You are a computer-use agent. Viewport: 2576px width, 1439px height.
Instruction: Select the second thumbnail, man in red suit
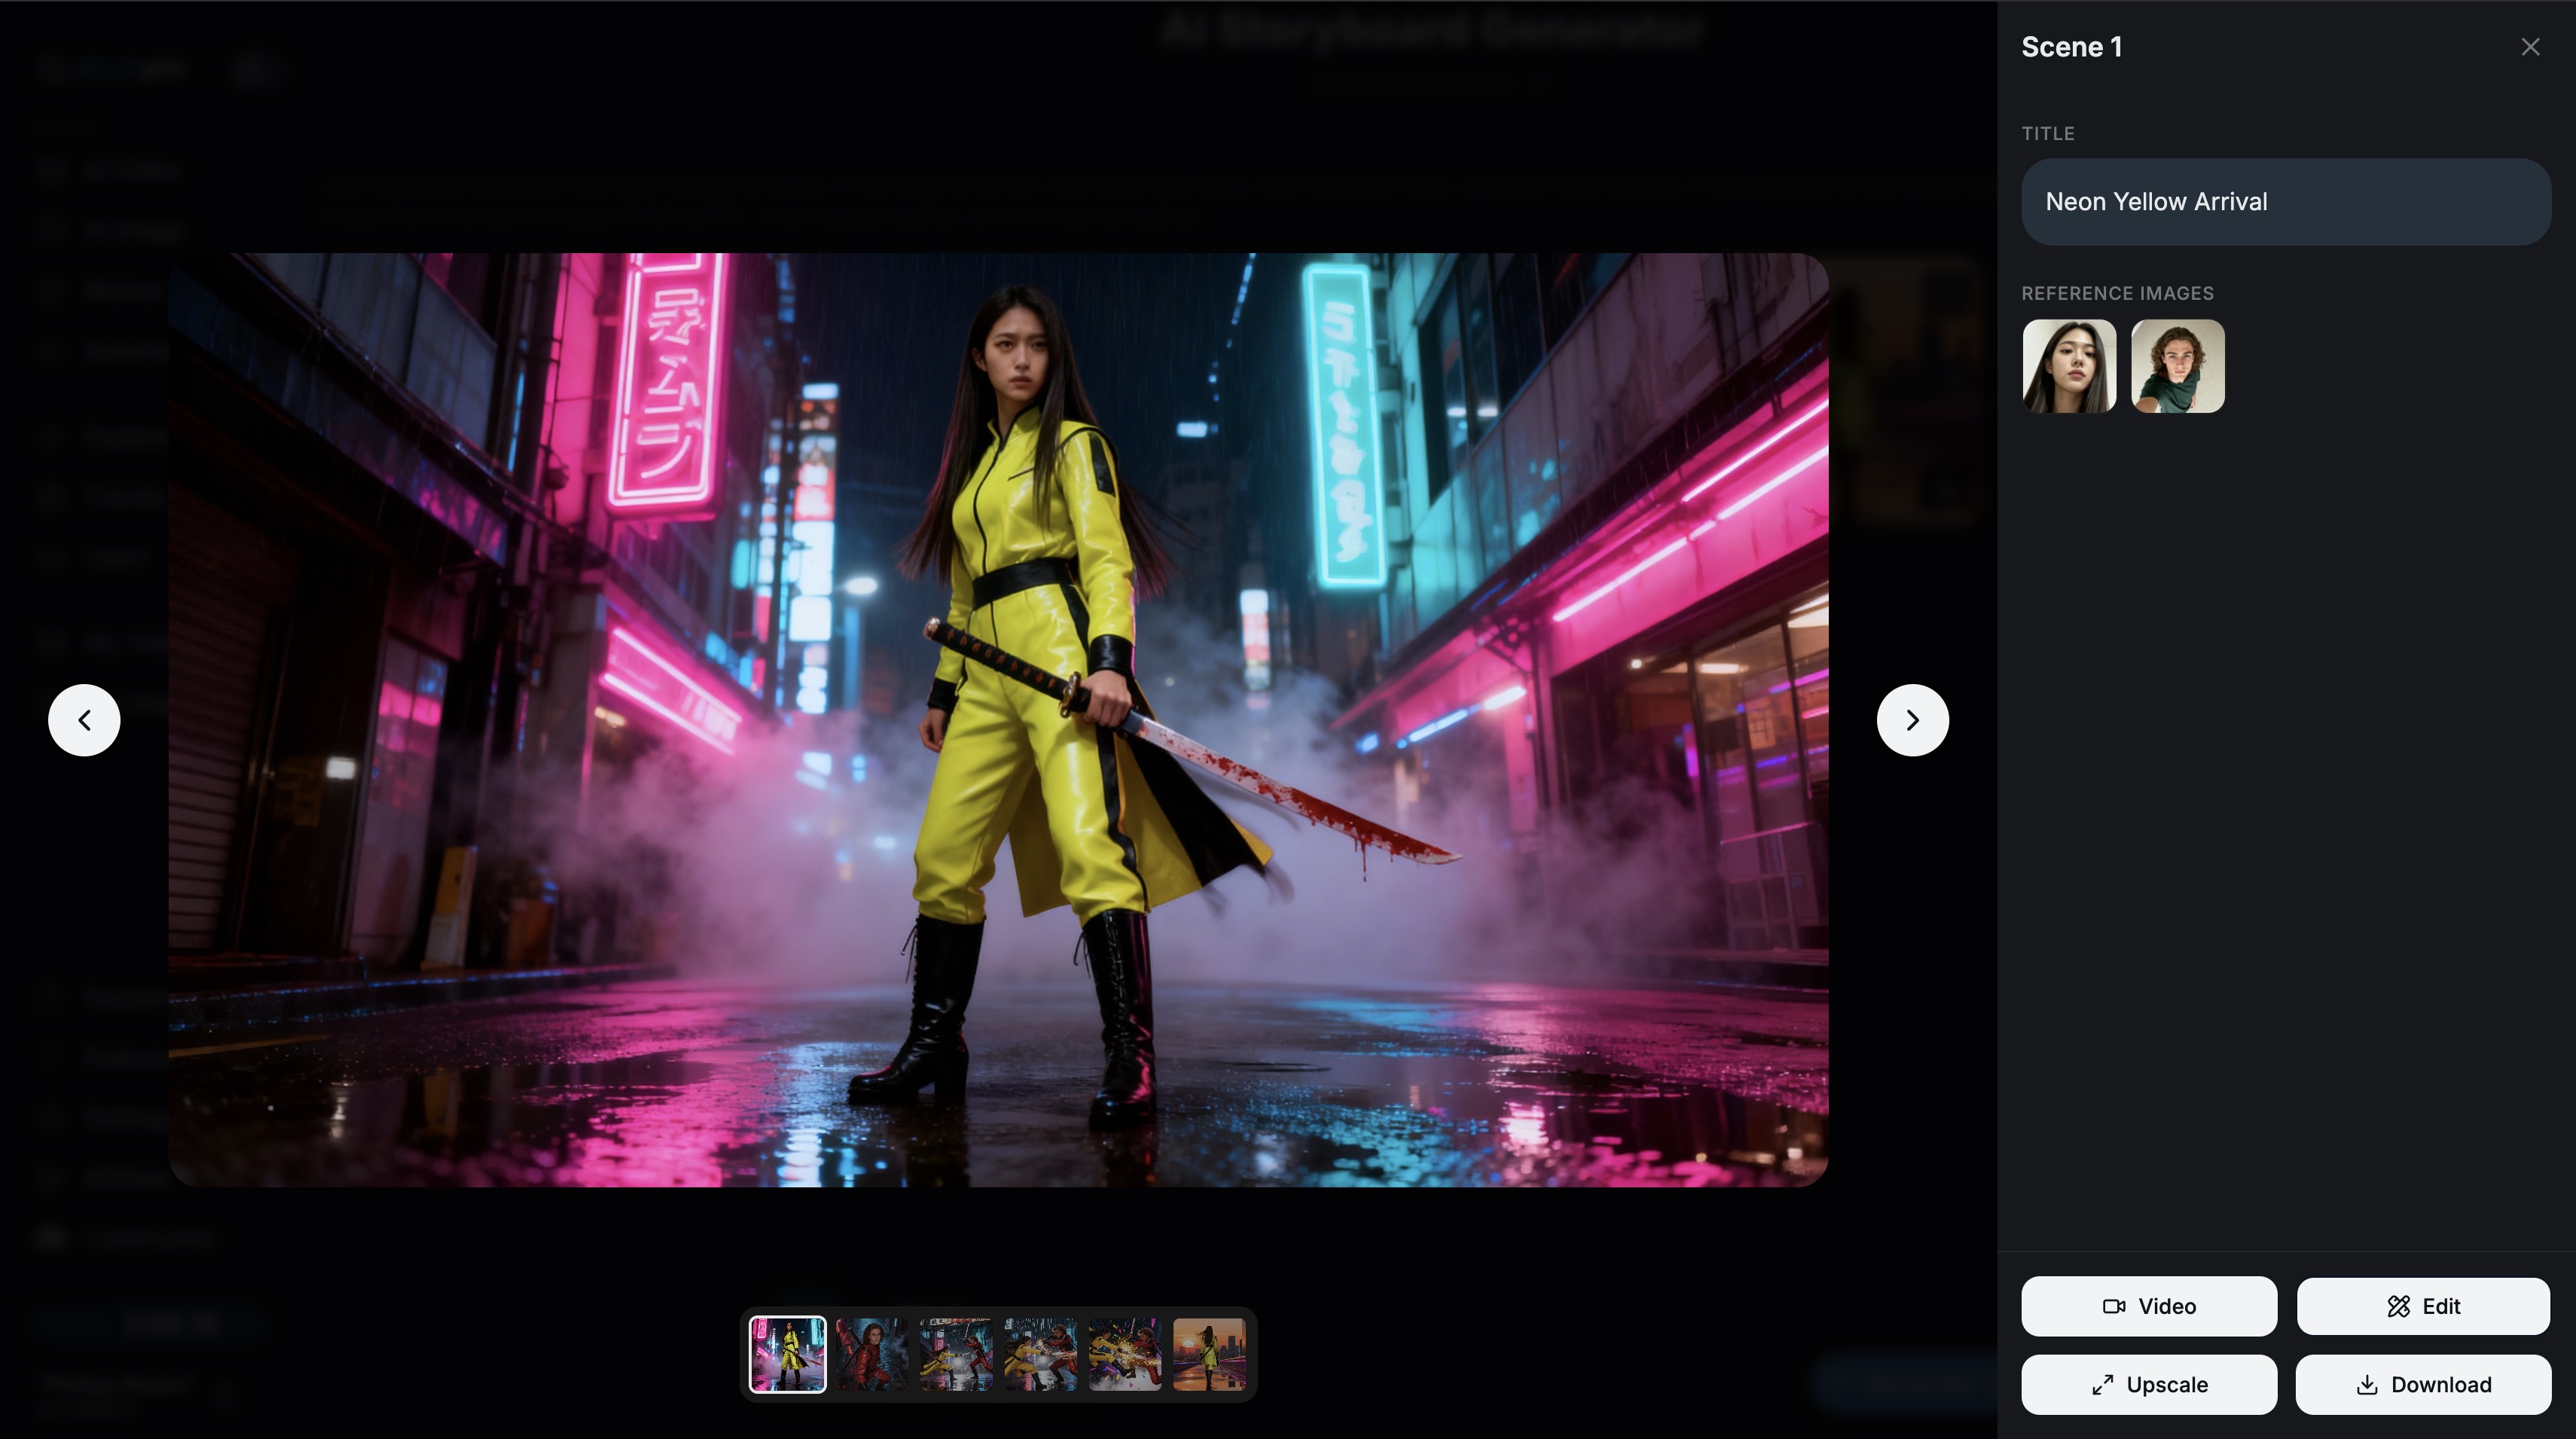point(872,1354)
